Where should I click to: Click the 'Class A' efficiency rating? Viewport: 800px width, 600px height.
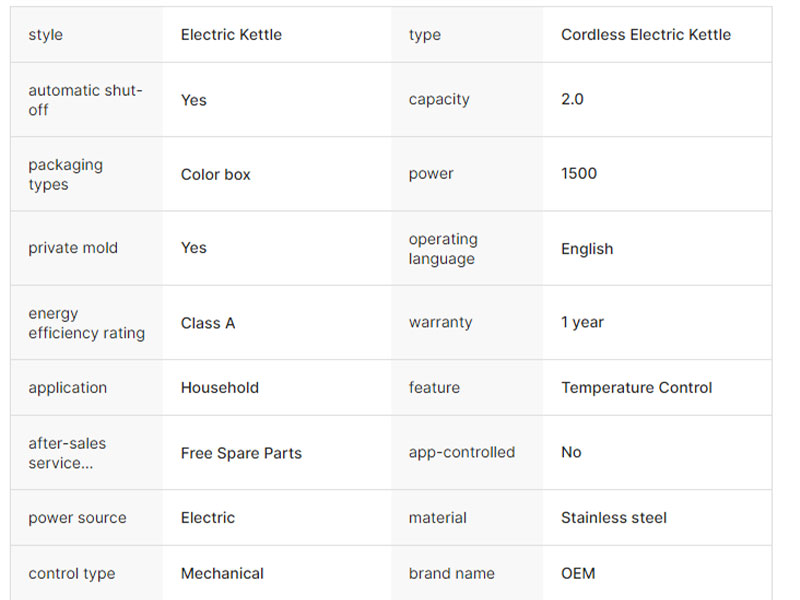point(208,323)
